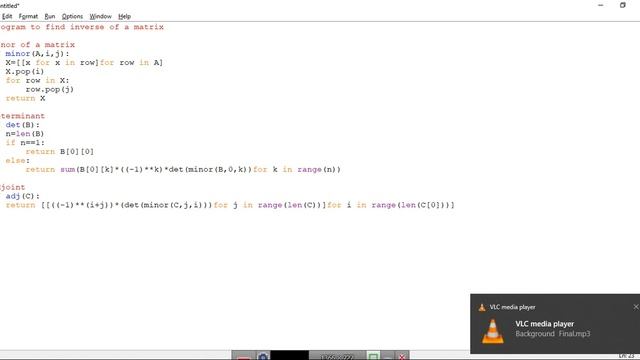Click the 'joint' comment line
640x360 pixels.
tap(13, 187)
